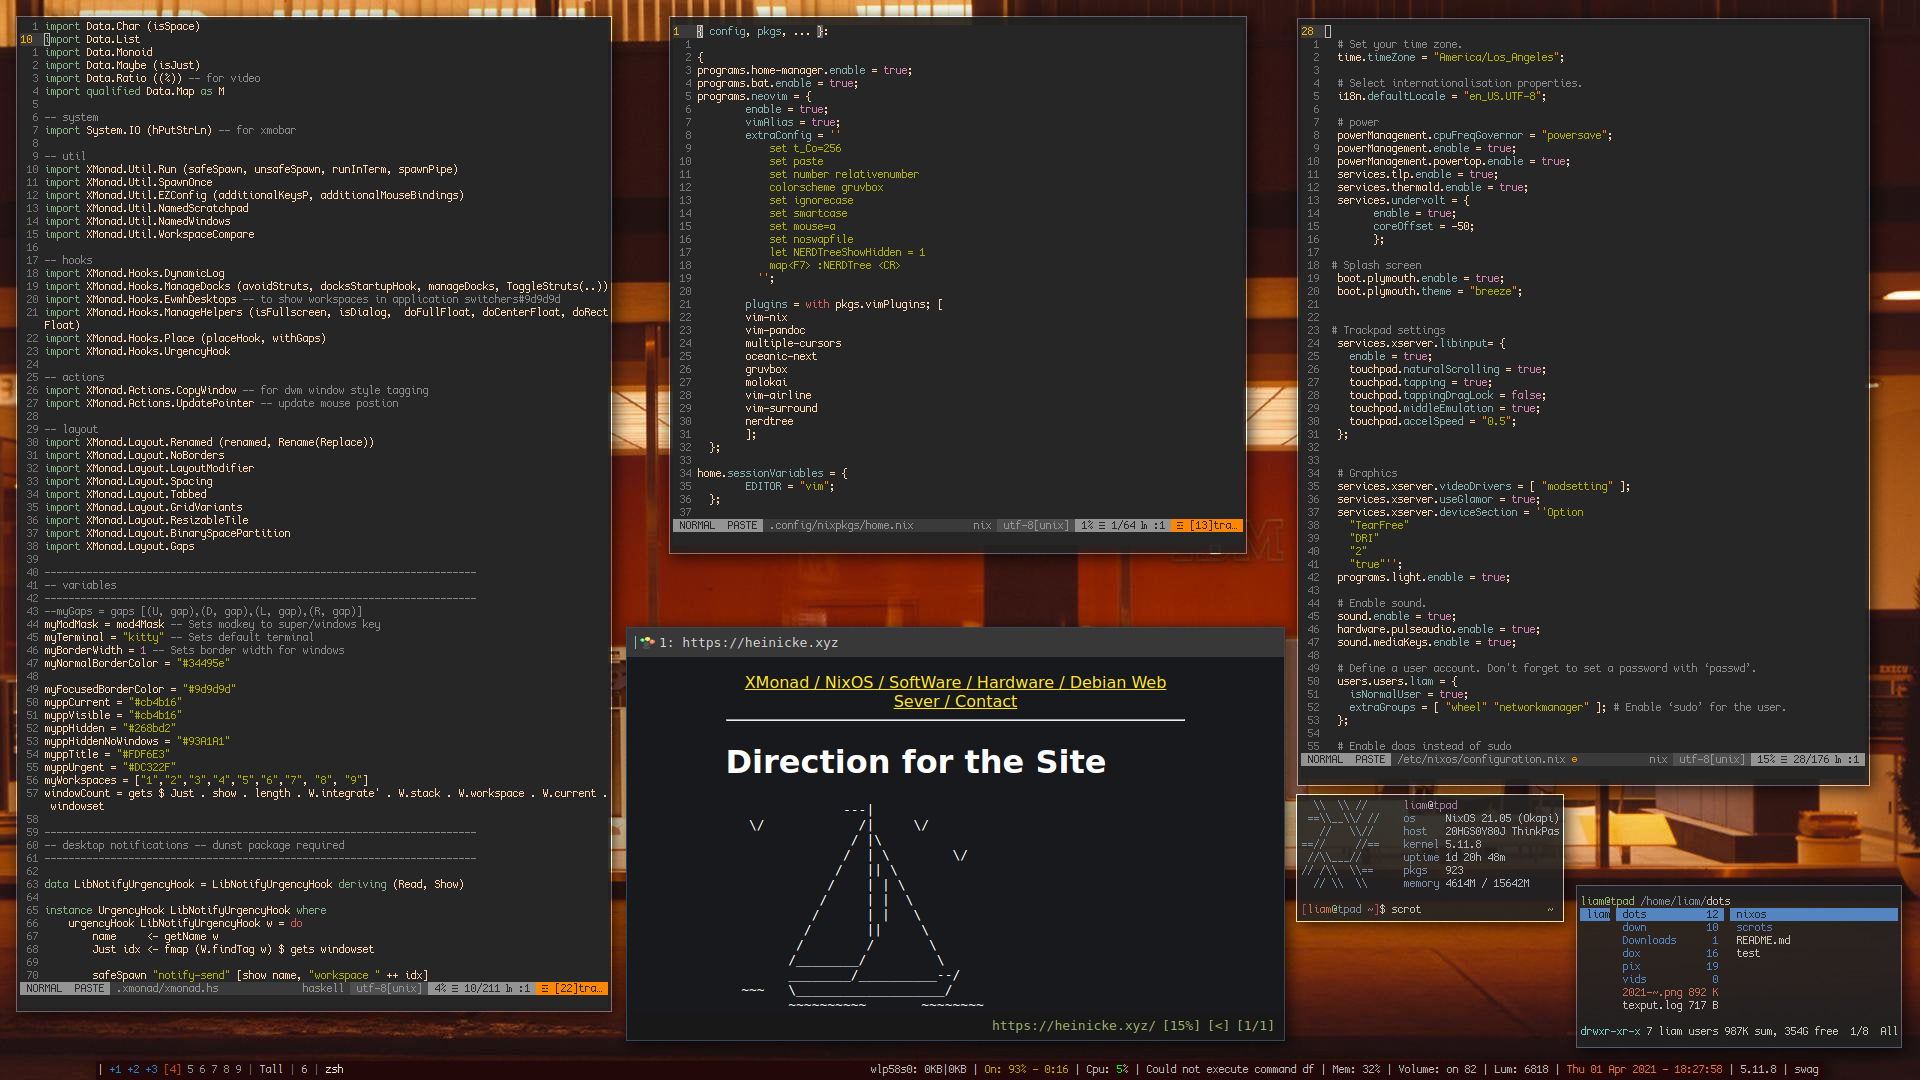
Task: Select the qutebrowser tab titled https://heinicke.xyz
Action: click(760, 643)
